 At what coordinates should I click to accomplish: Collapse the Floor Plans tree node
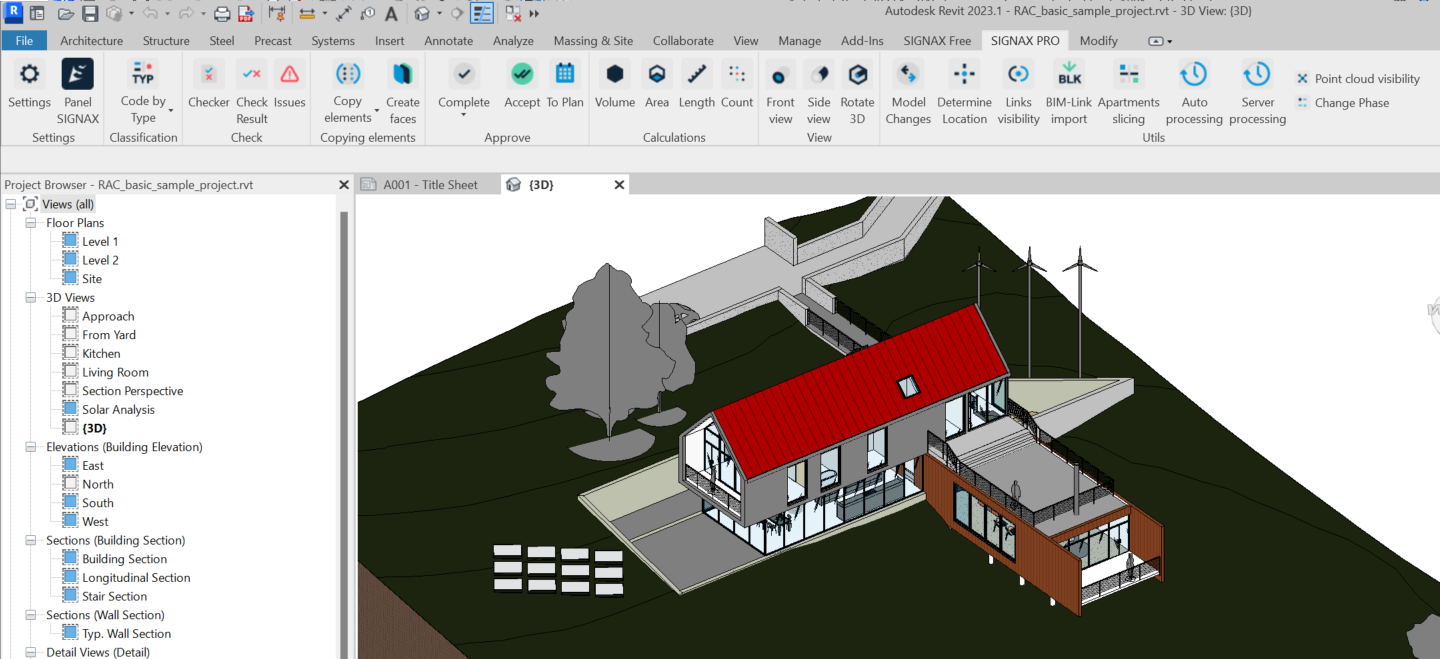point(31,223)
